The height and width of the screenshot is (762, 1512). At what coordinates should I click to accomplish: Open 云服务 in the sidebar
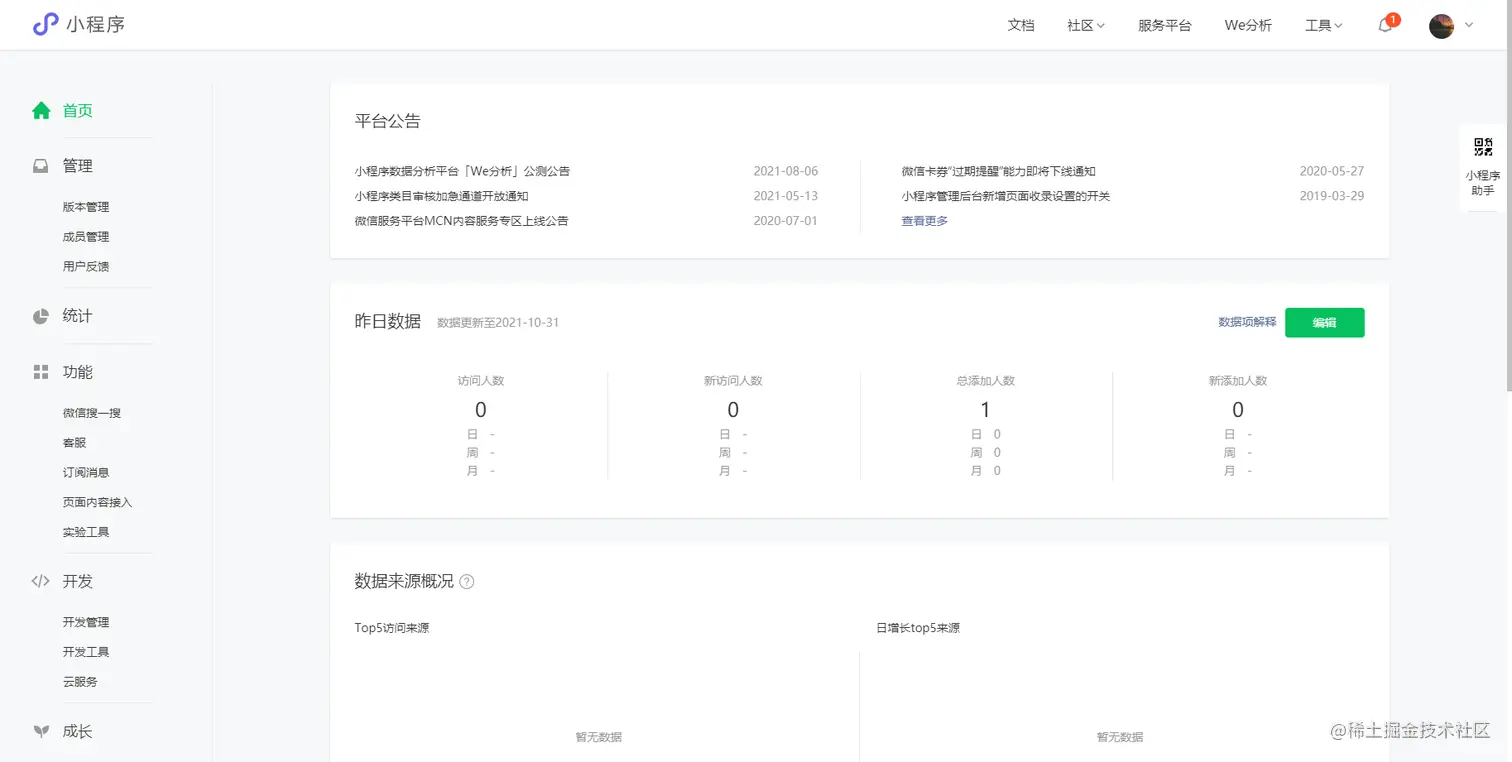(x=80, y=682)
